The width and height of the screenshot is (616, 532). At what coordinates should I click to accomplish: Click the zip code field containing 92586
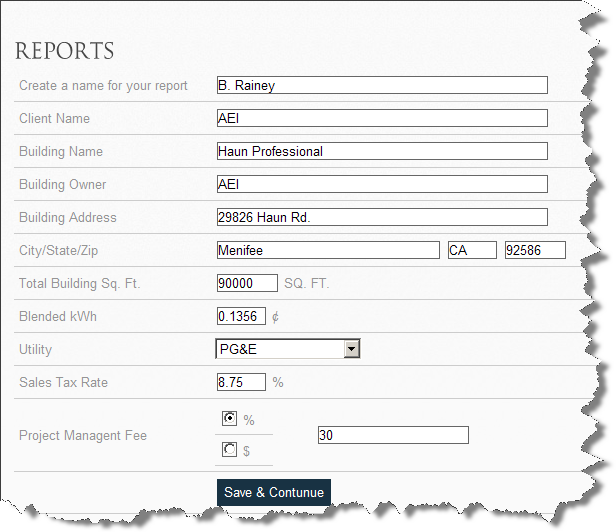coord(535,250)
